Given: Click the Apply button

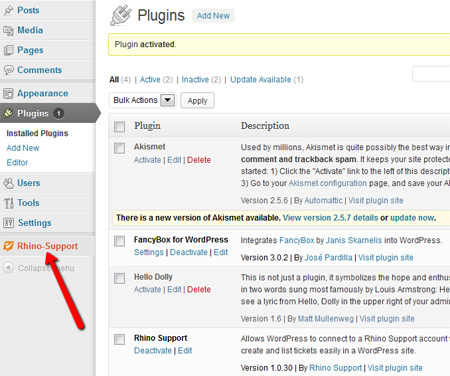Looking at the screenshot, I should (197, 101).
